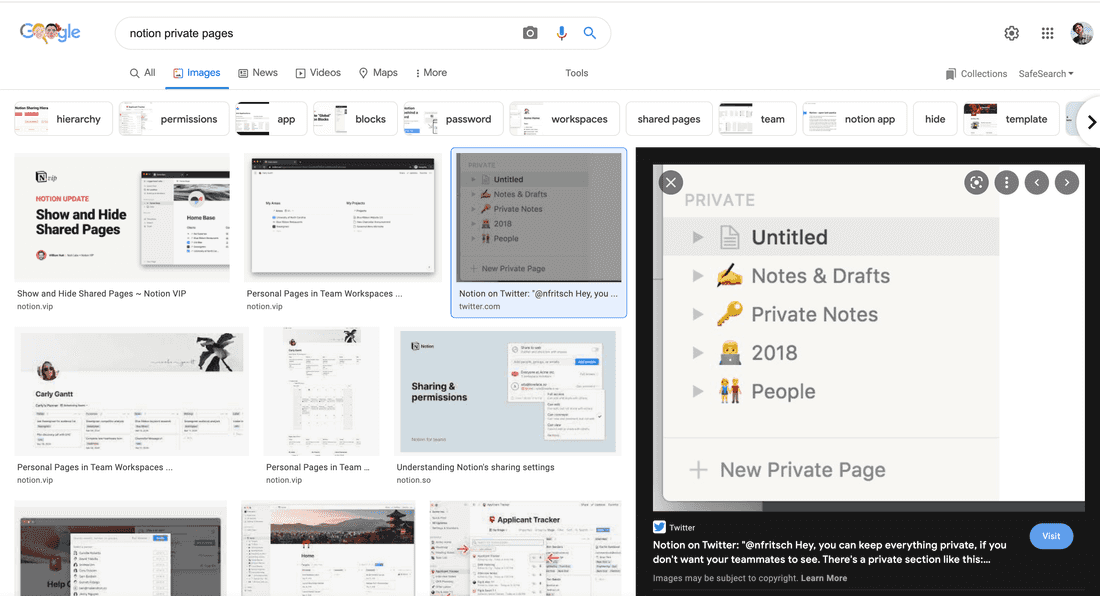Viewport: 1100px width, 596px height.
Task: Open Collections from the results toolbar
Action: [x=976, y=73]
